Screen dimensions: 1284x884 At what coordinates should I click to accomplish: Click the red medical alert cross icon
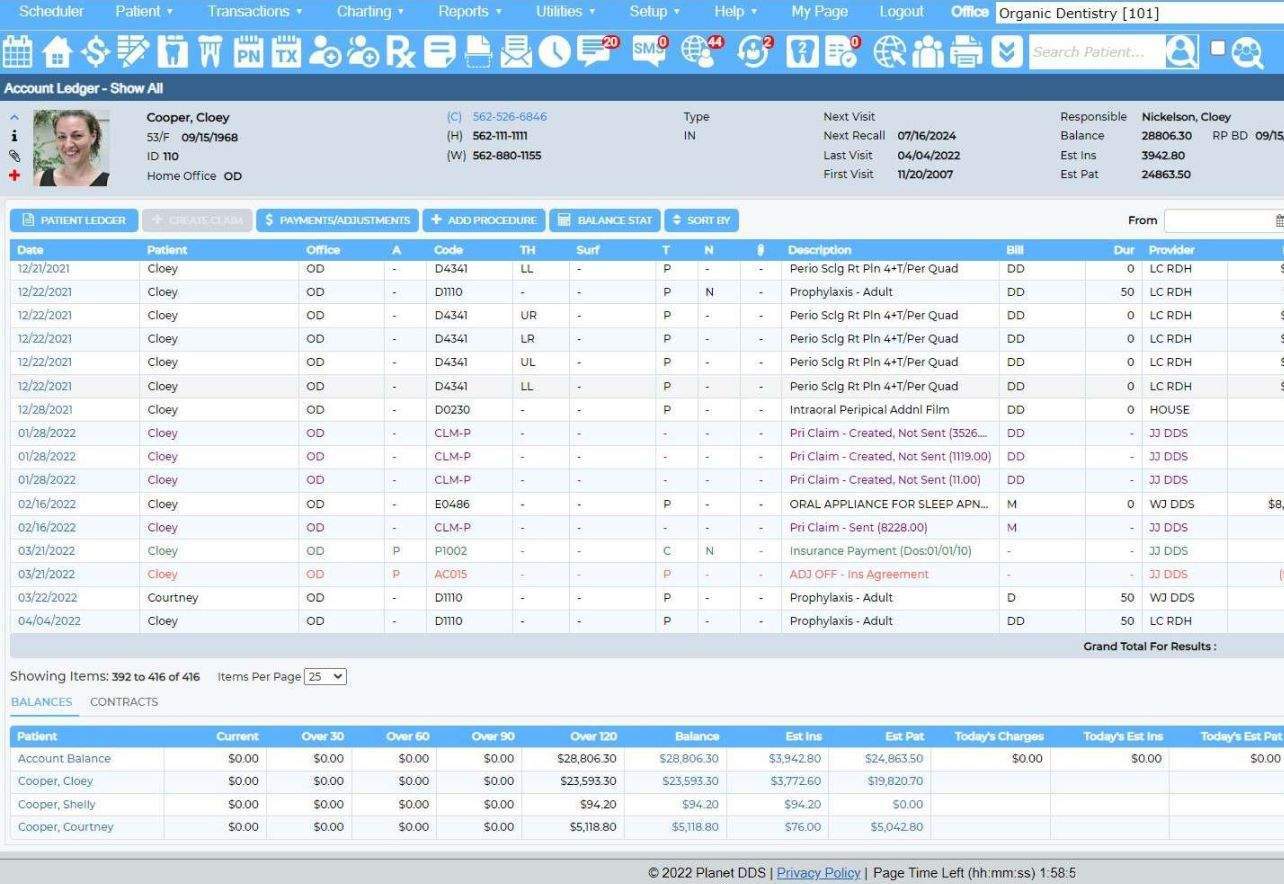pyautogui.click(x=14, y=175)
